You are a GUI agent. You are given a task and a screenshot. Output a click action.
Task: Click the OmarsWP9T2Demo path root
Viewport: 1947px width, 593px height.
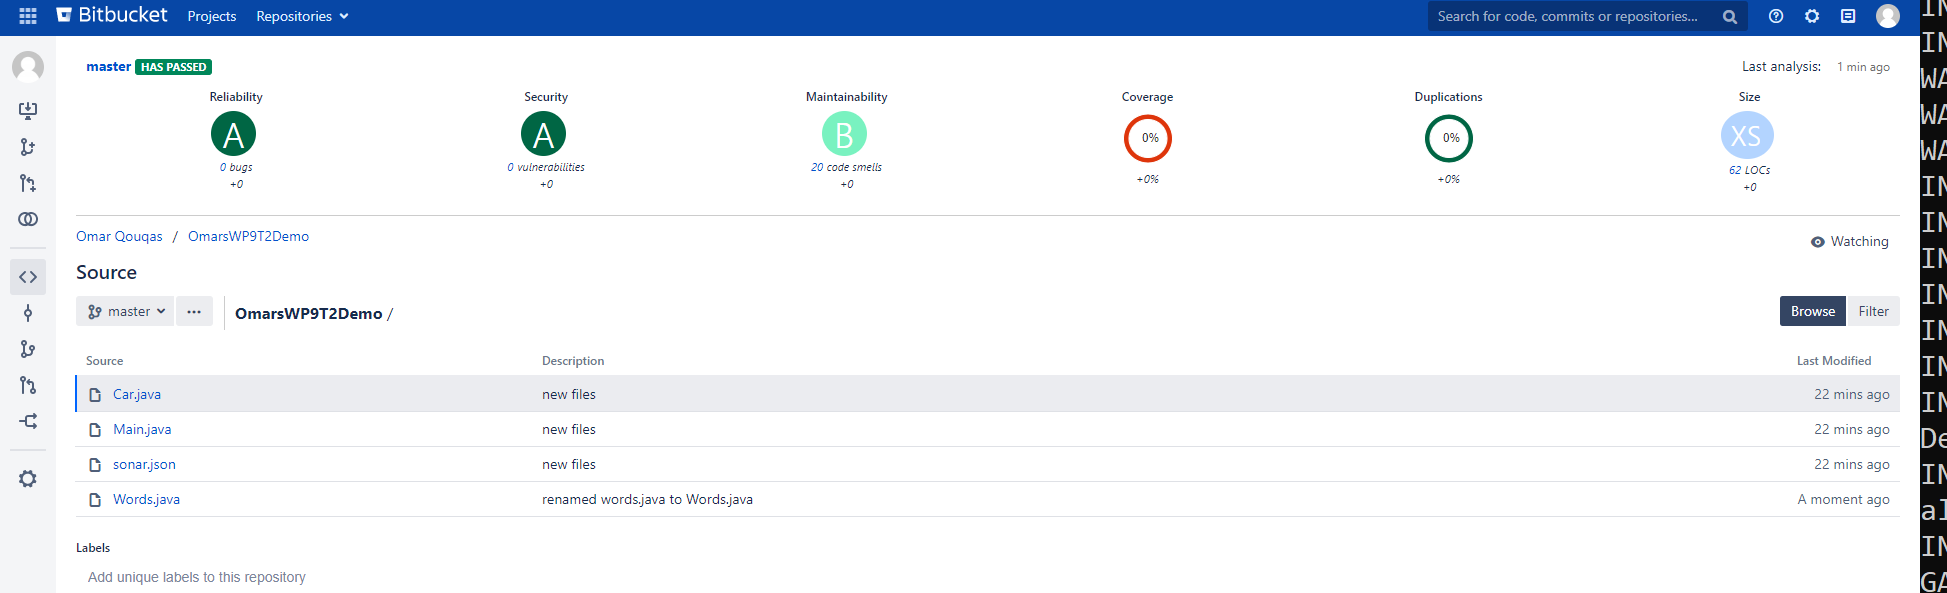coord(308,314)
